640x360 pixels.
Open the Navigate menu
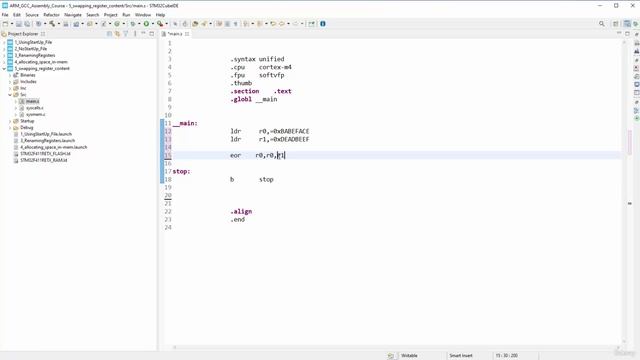pyautogui.click(x=73, y=15)
